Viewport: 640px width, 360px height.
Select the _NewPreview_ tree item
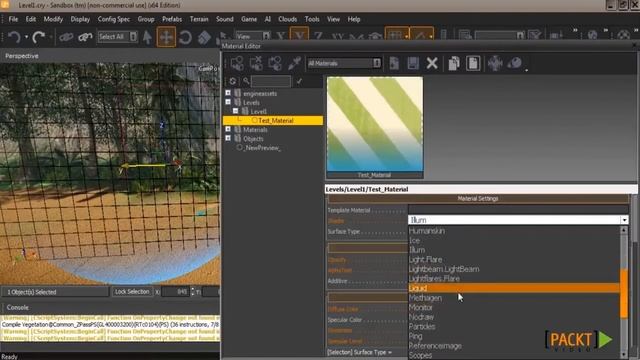click(x=262, y=148)
